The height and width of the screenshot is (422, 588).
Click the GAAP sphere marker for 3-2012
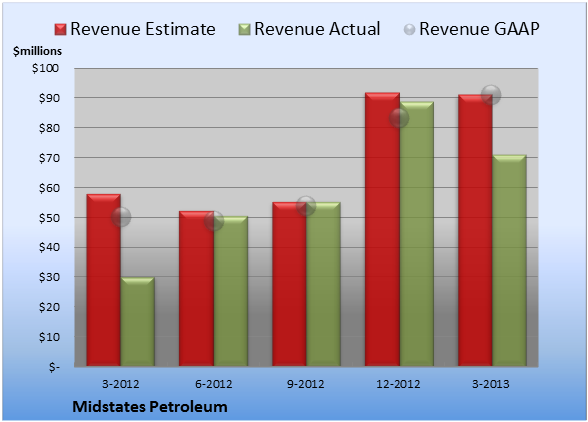121,217
